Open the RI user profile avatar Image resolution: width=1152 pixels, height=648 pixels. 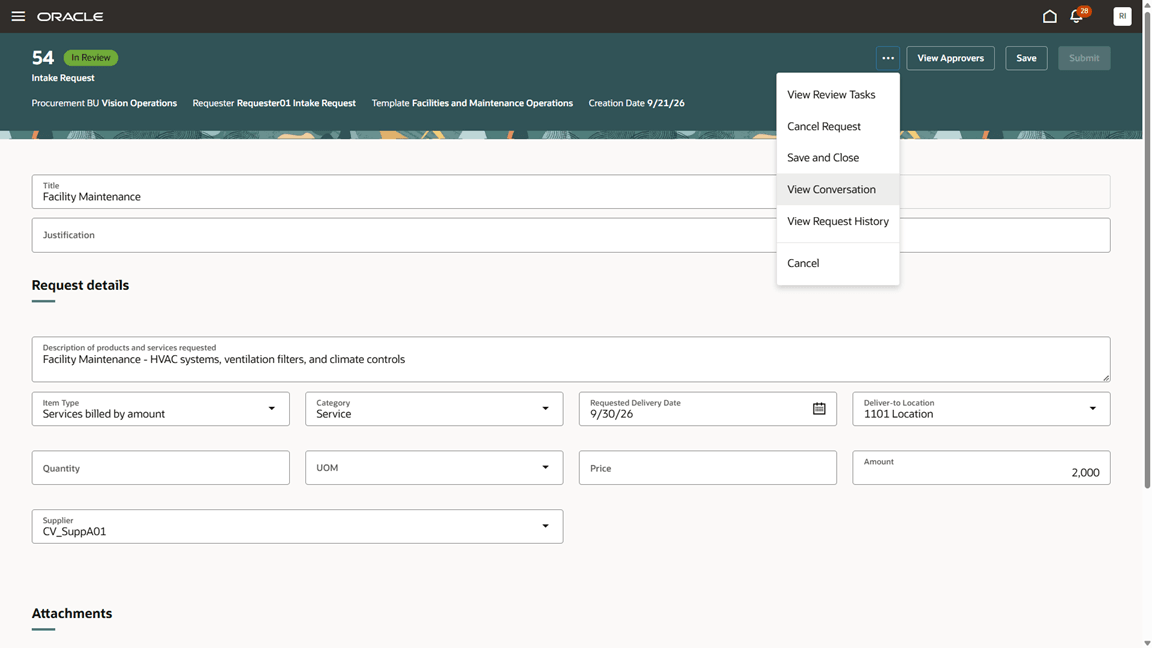point(1122,16)
